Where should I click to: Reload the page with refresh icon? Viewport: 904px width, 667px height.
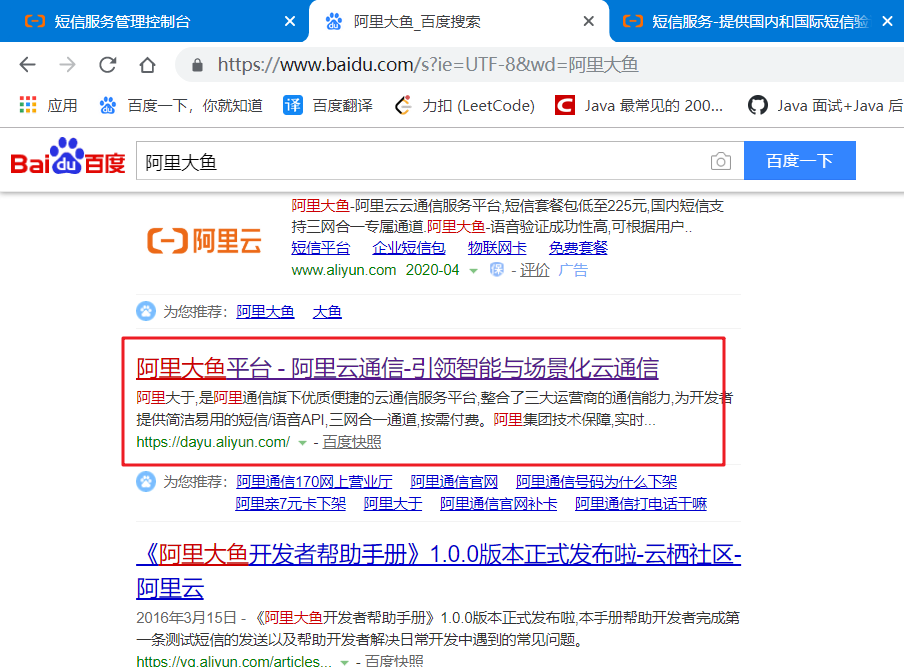point(108,65)
